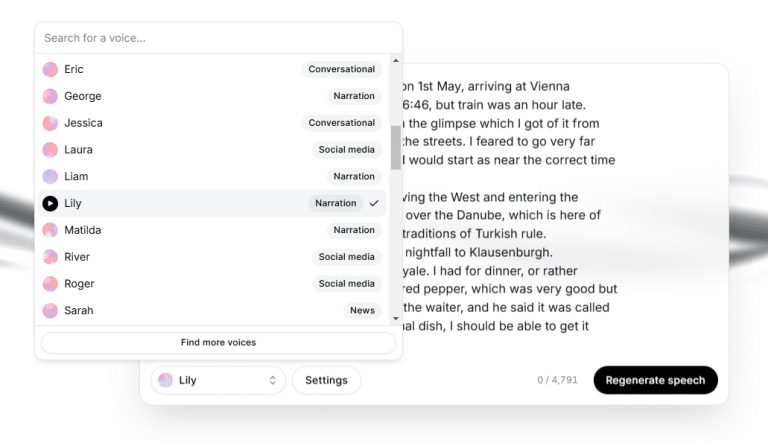Focus the Search for a voice field

pyautogui.click(x=218, y=38)
